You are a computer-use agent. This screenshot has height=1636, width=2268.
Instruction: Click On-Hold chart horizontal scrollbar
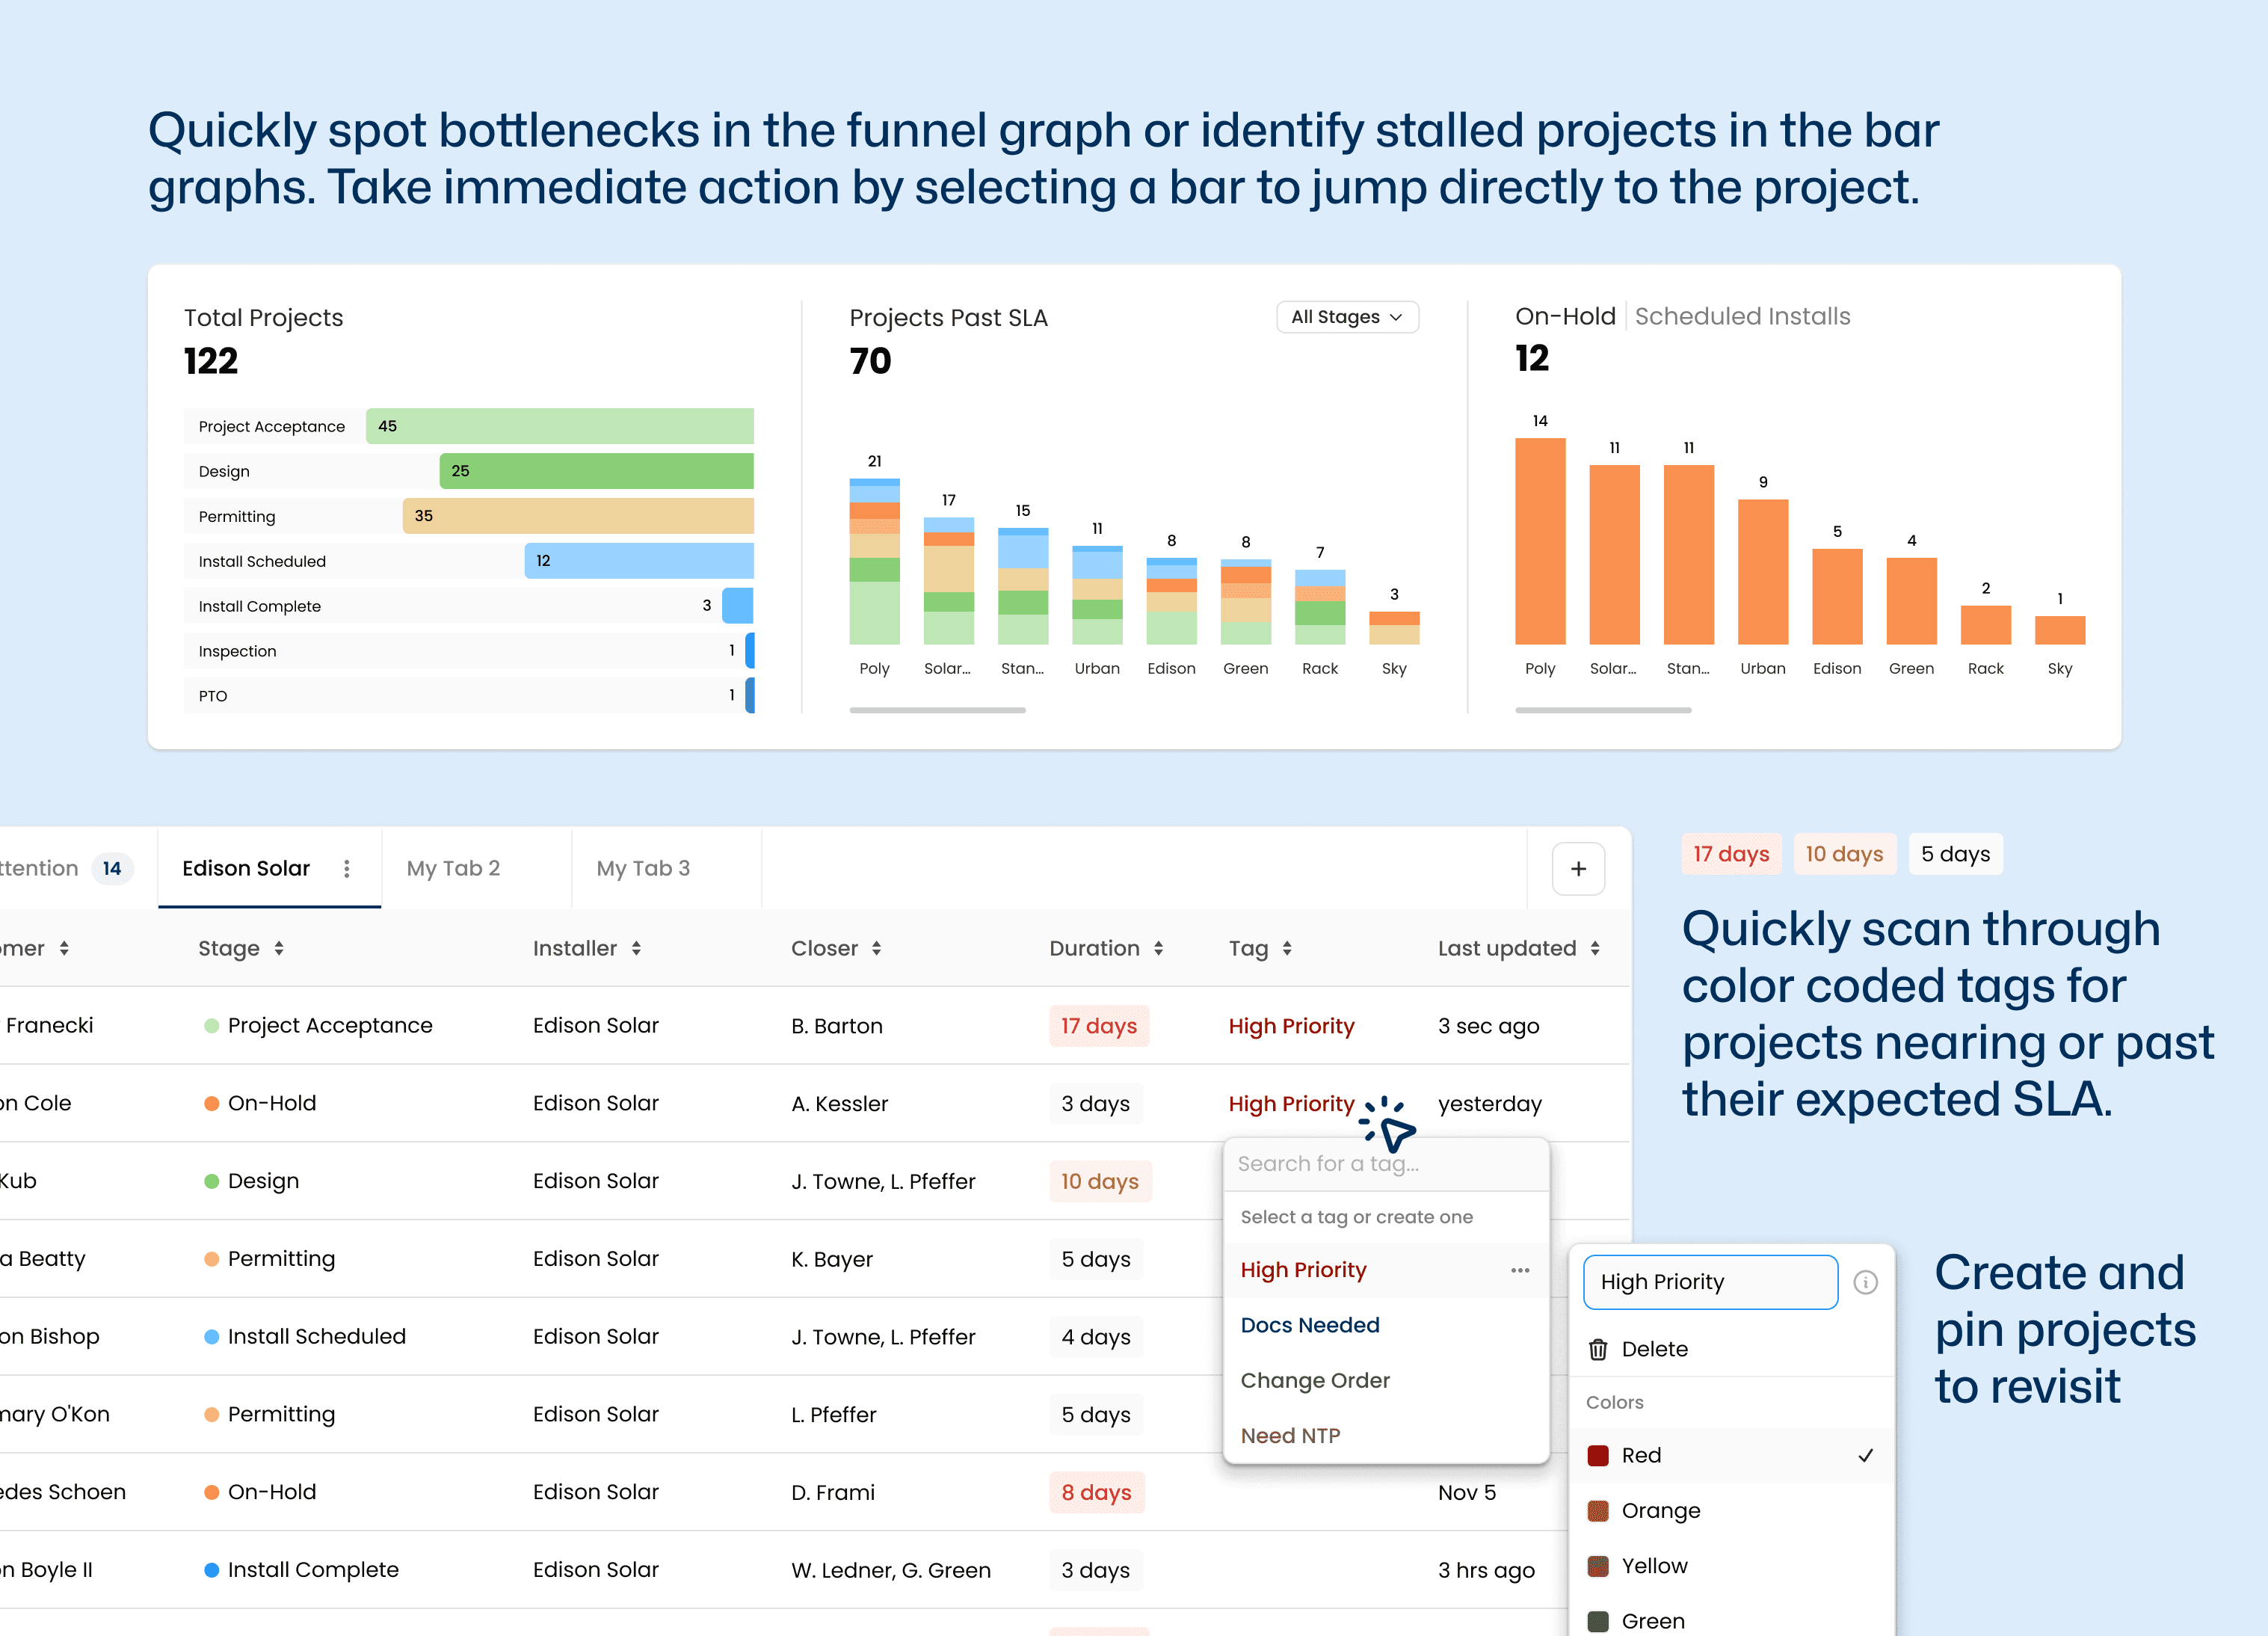coord(1603,710)
